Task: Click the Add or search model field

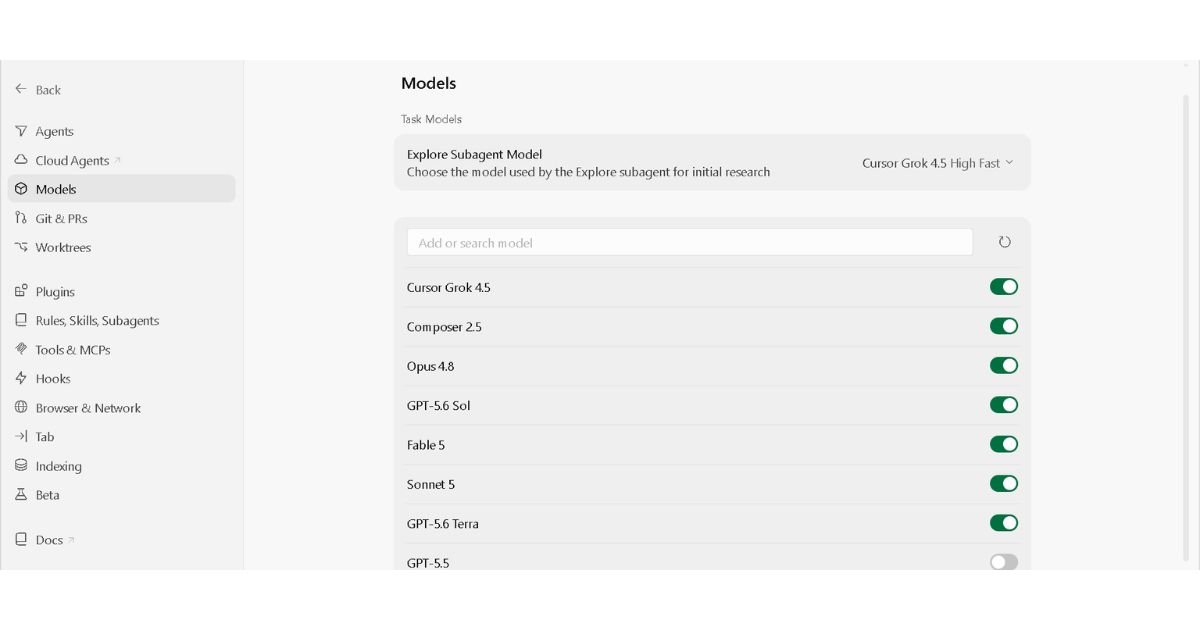Action: pos(689,242)
